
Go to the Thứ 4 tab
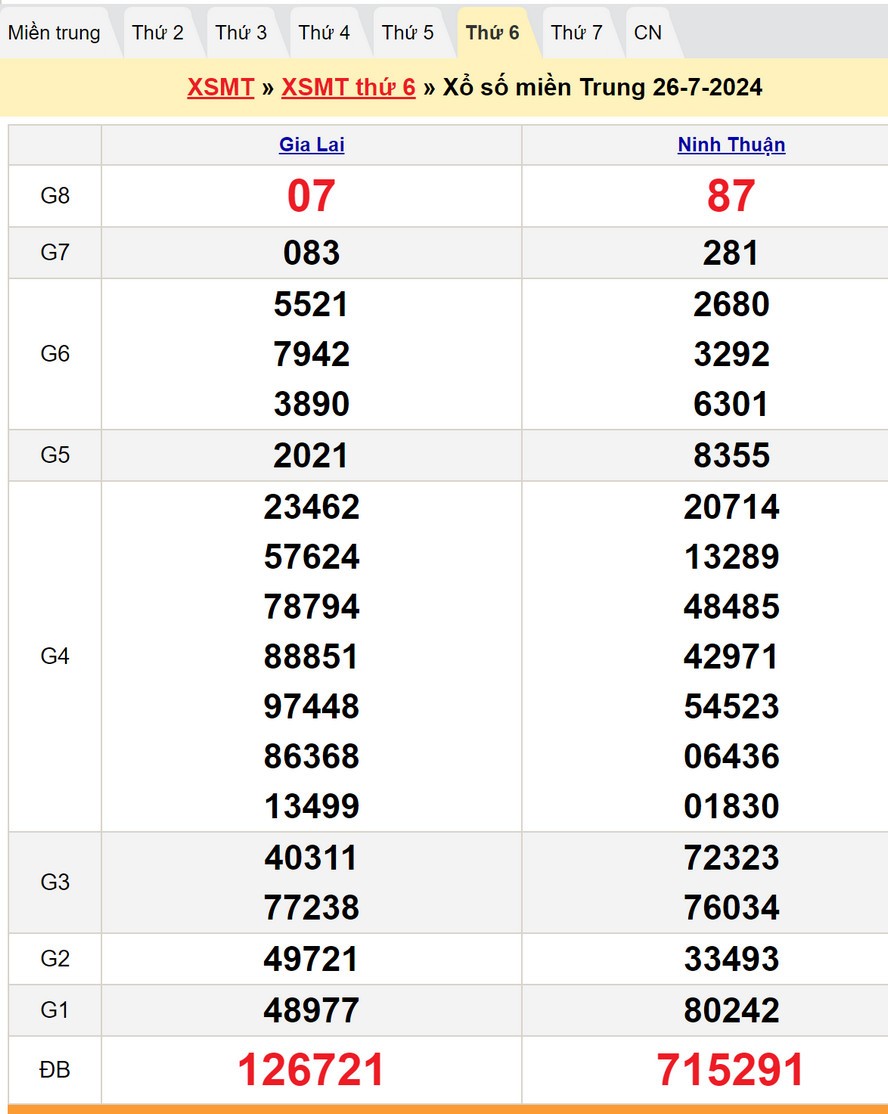(324, 33)
